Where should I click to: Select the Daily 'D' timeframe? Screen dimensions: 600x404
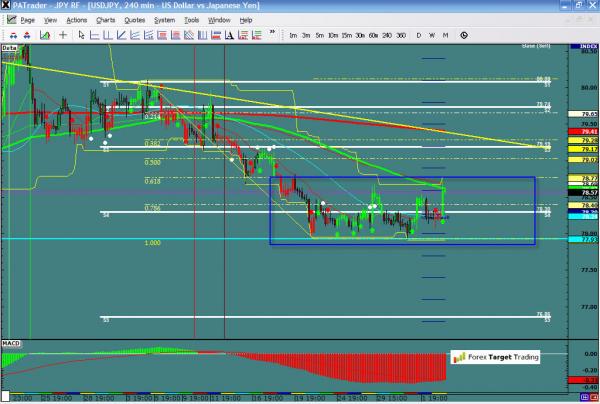pyautogui.click(x=417, y=36)
